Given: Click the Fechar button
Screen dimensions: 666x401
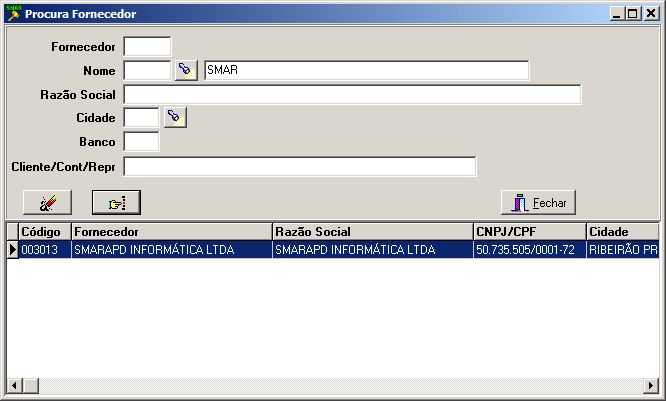Looking at the screenshot, I should pos(538,203).
